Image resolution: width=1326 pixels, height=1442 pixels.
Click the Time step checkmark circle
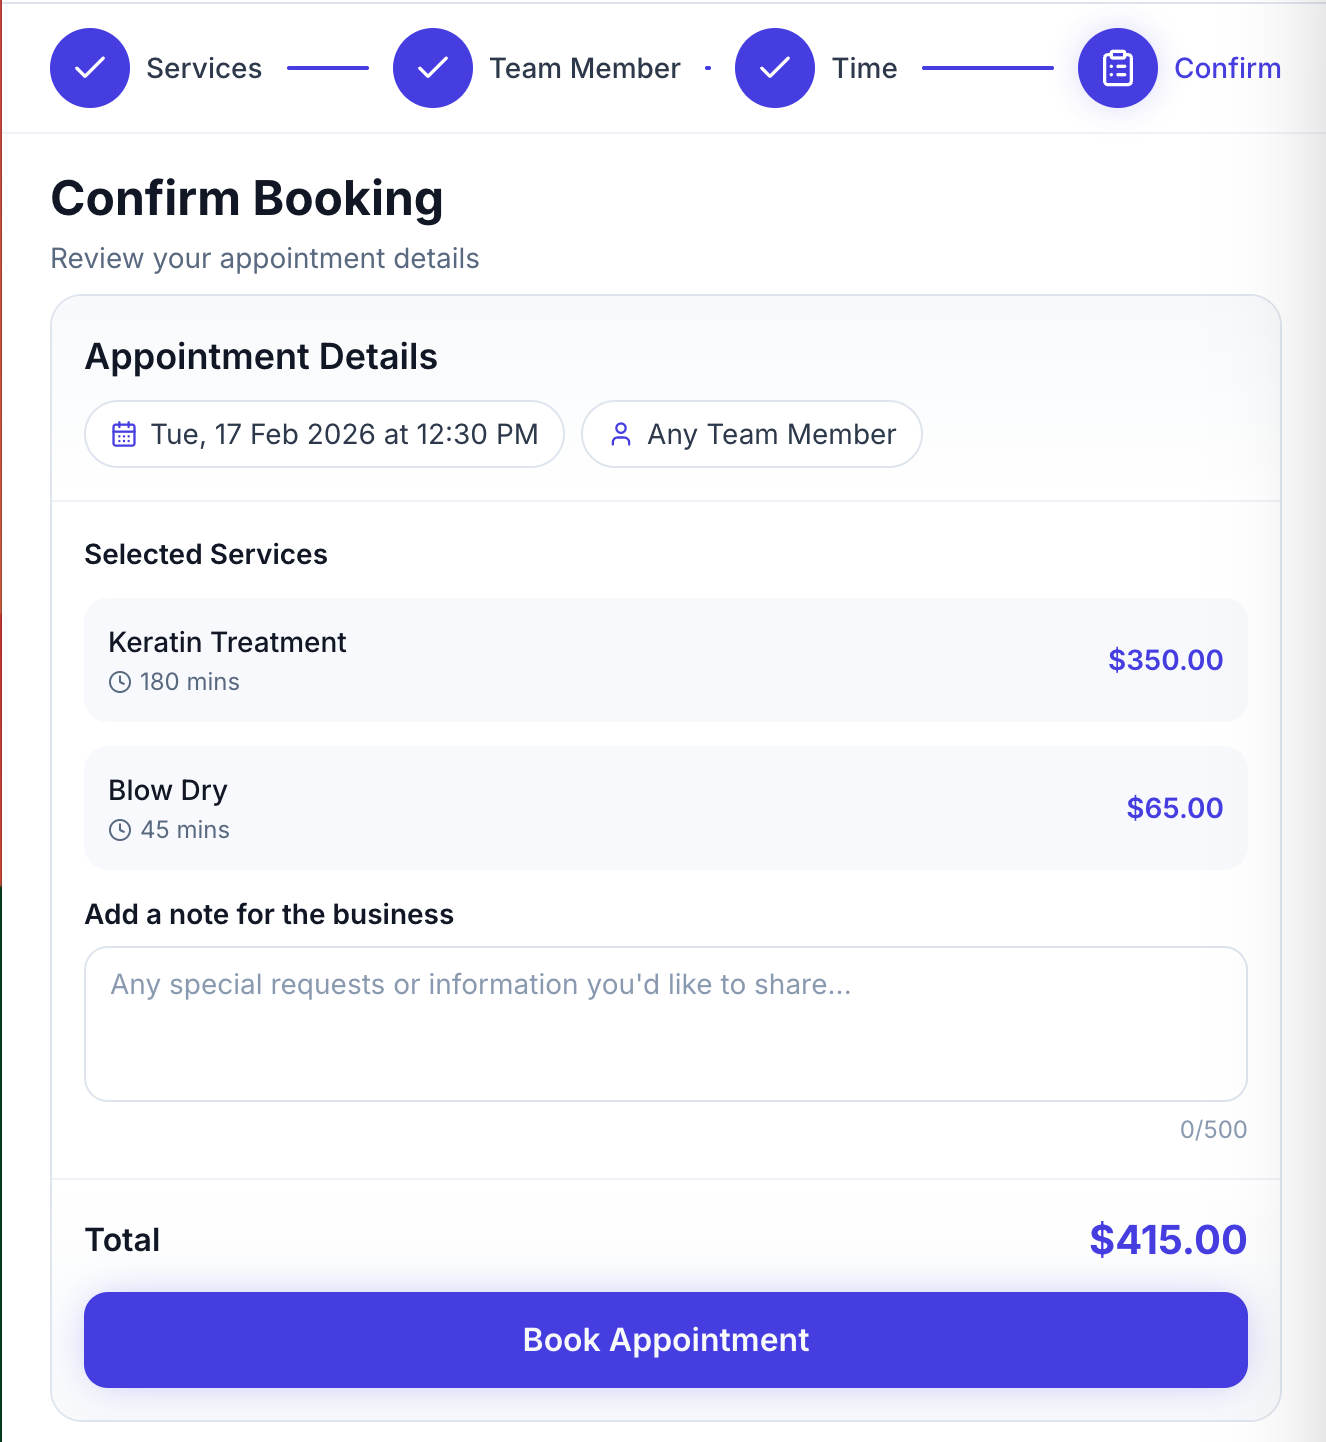click(775, 68)
